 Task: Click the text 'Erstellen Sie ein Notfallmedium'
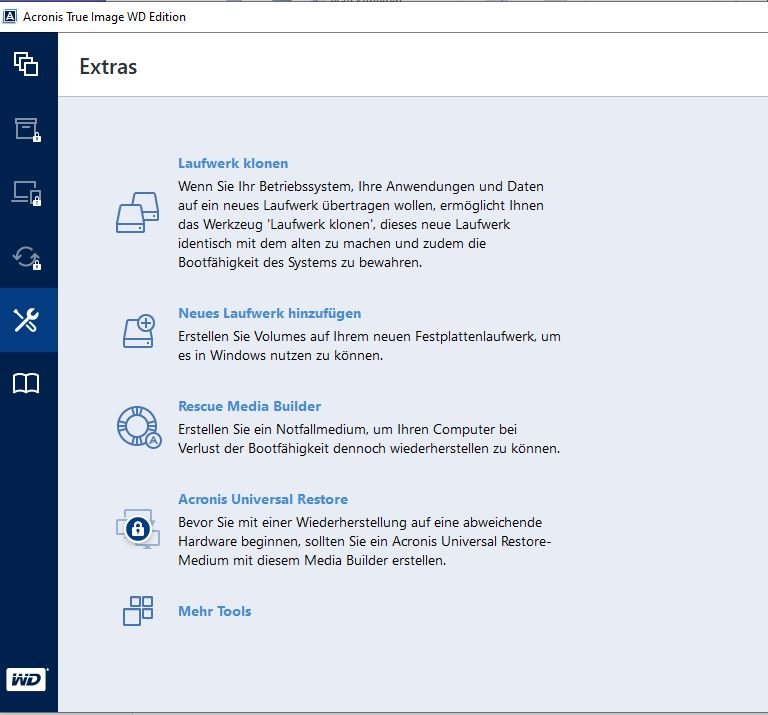(369, 439)
